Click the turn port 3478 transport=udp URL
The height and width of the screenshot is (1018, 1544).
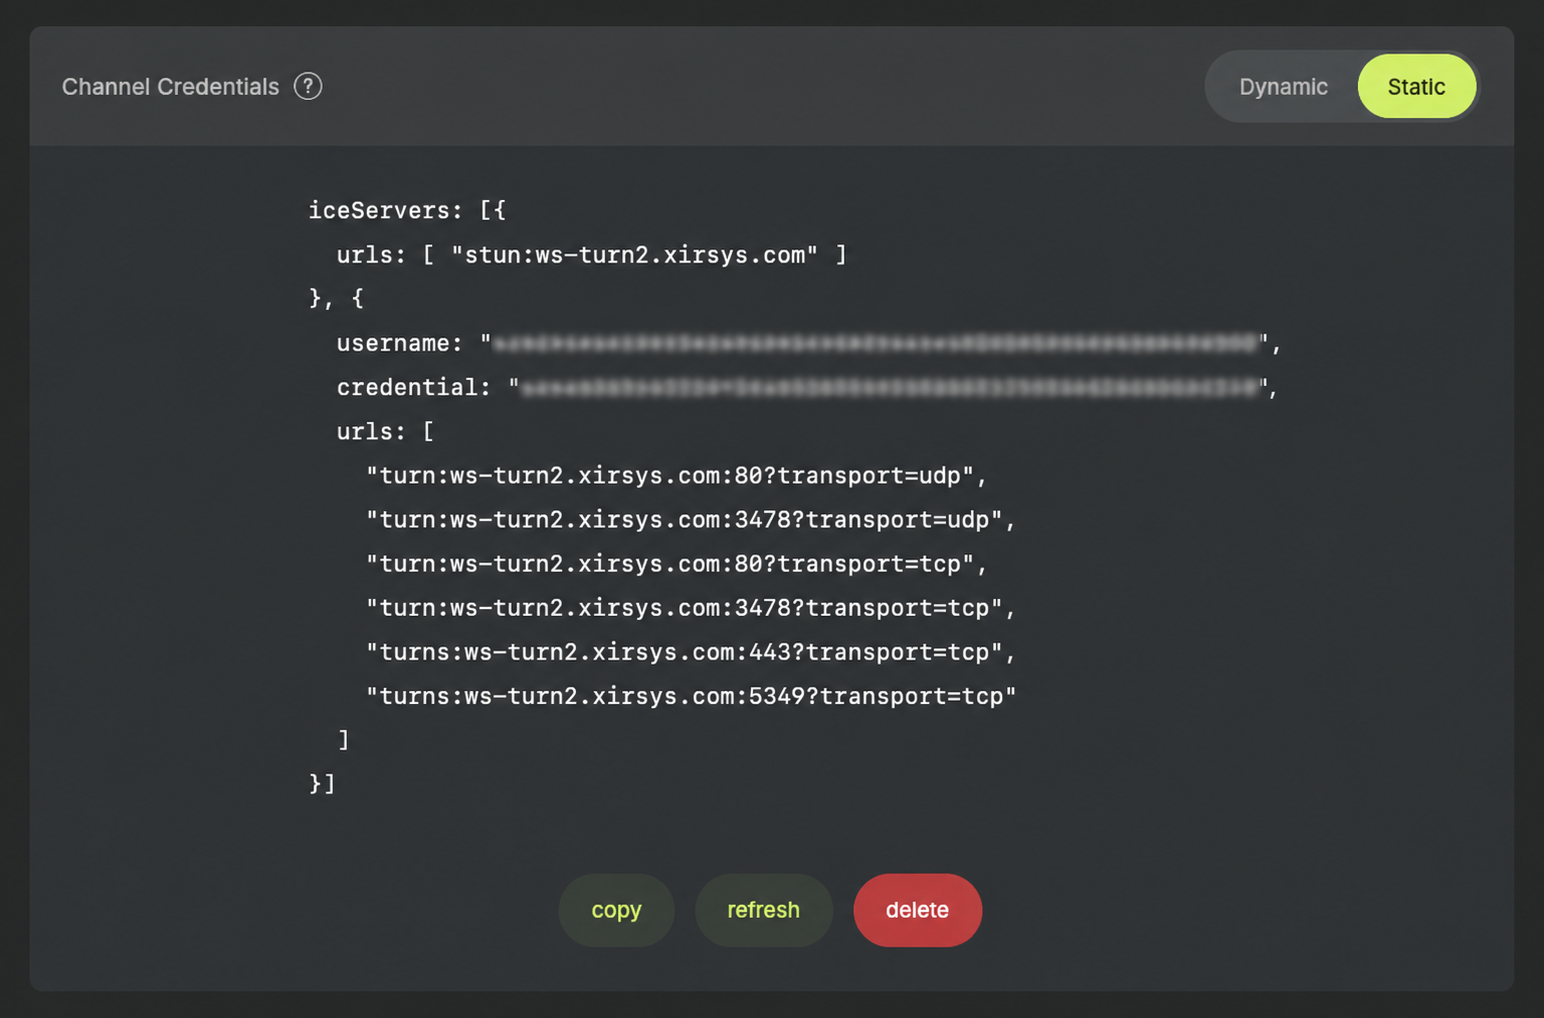point(684,519)
